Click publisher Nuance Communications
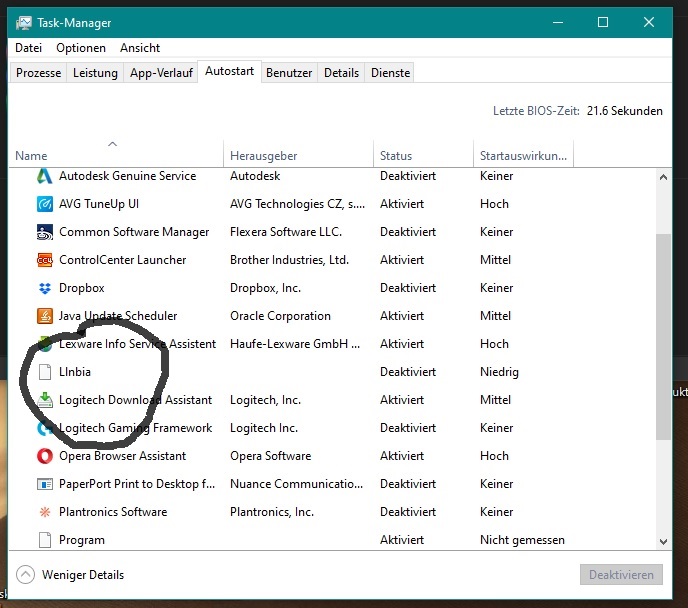Screen dimensions: 688x608 coord(296,484)
